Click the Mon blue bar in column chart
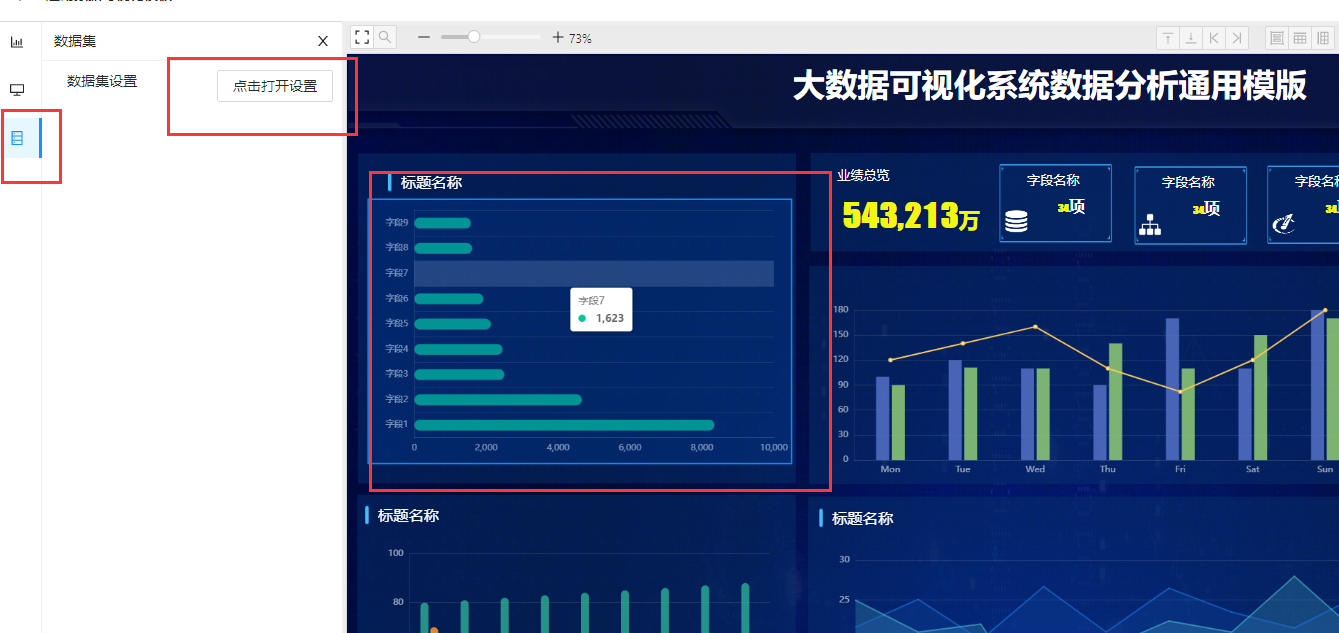Viewport: 1339px width, 633px height. pyautogui.click(x=882, y=418)
